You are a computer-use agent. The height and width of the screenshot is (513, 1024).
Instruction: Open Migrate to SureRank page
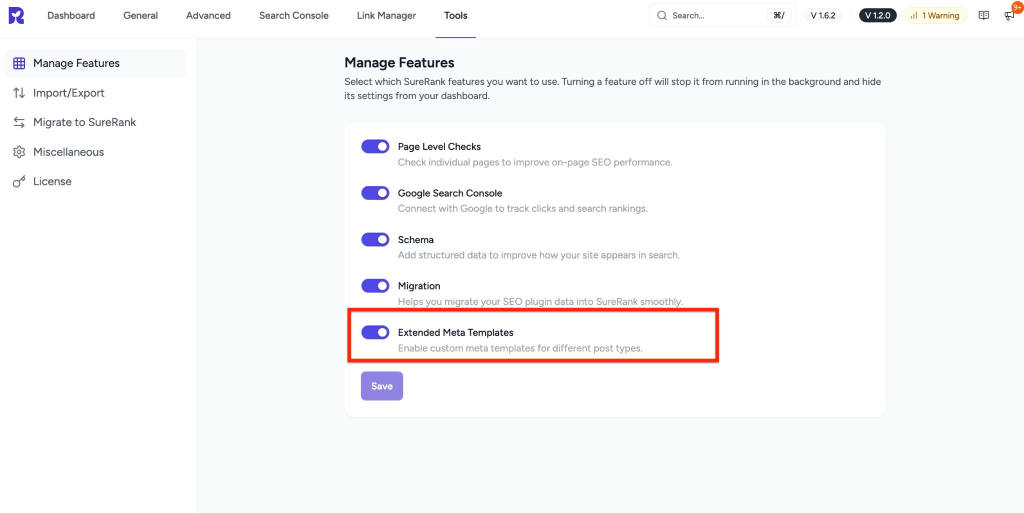pos(95,122)
